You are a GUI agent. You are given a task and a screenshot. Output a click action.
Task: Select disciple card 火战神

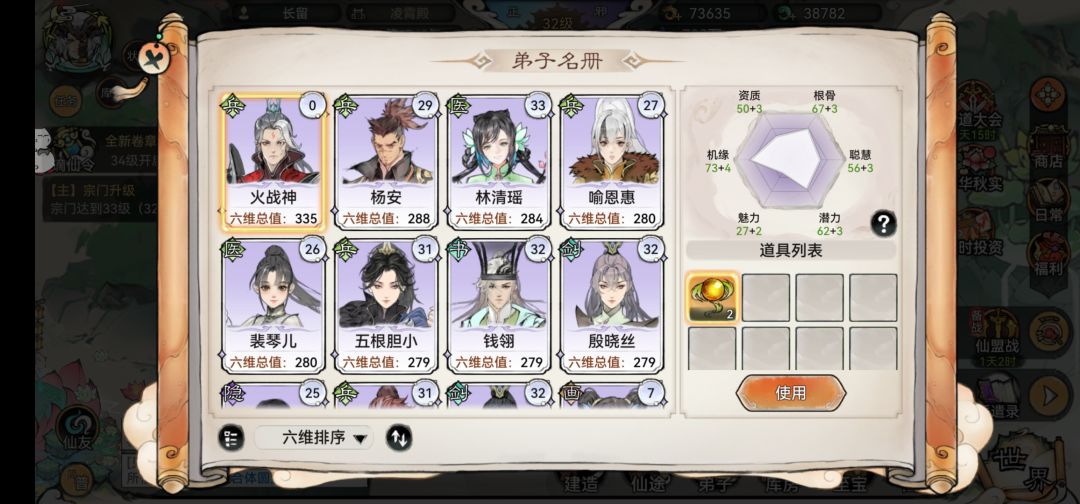273,162
